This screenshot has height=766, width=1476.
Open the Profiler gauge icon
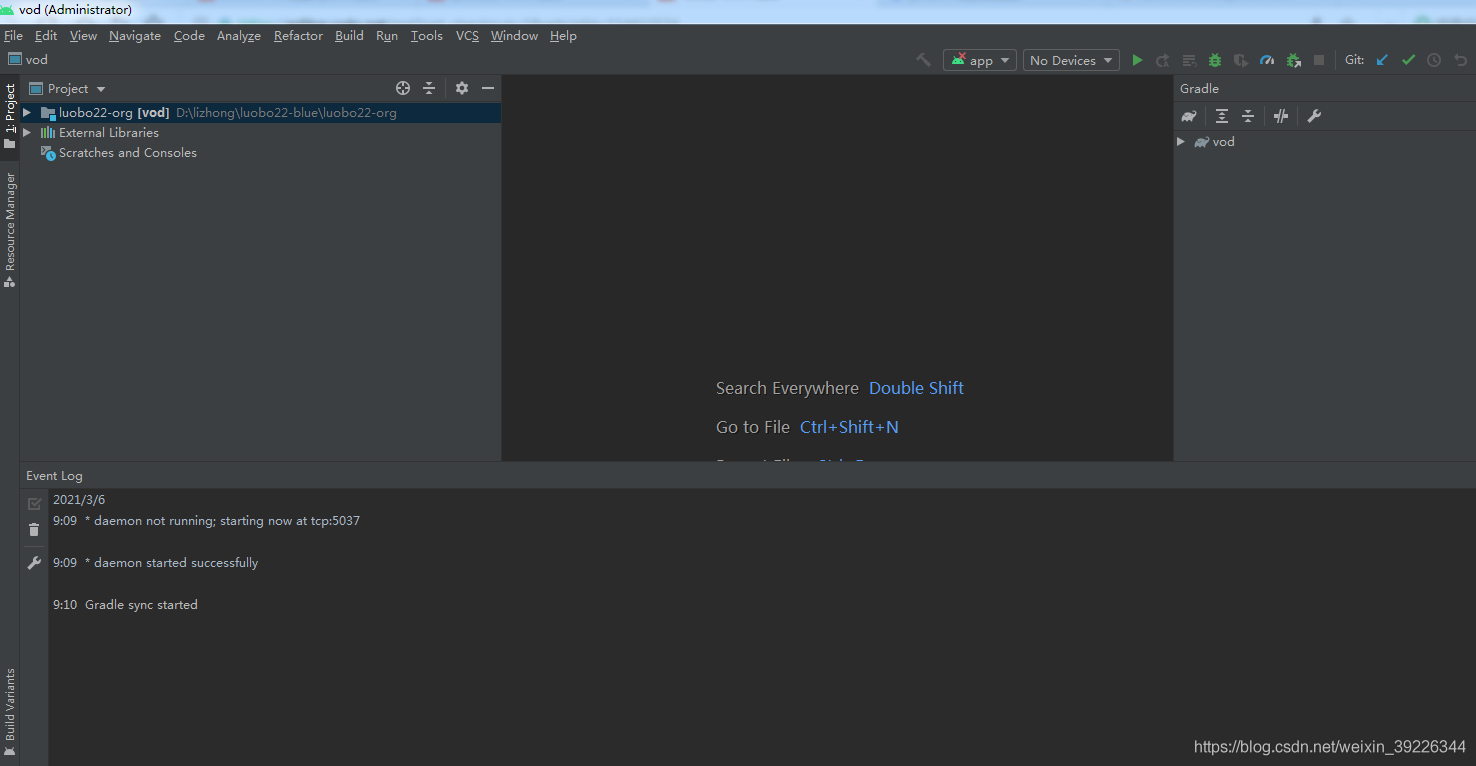(x=1267, y=60)
